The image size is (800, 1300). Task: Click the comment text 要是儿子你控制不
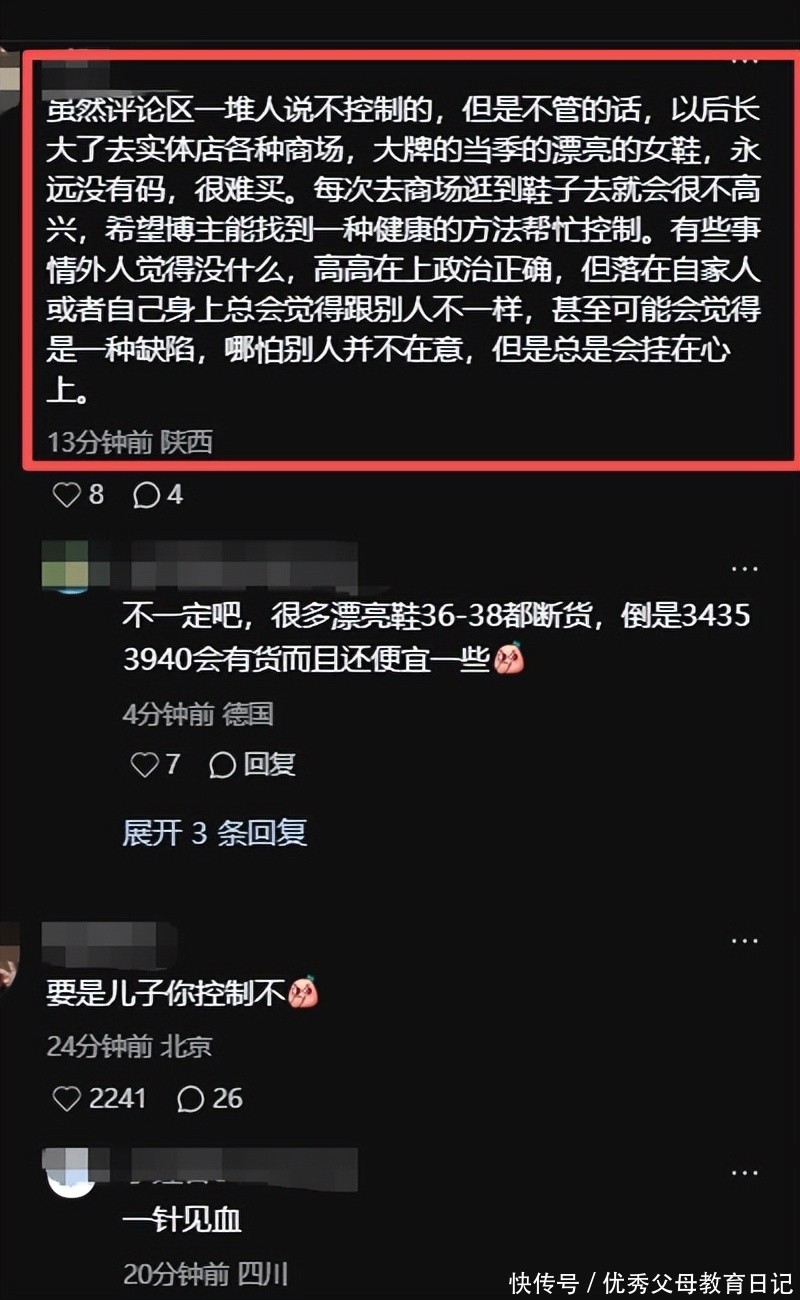[x=167, y=993]
